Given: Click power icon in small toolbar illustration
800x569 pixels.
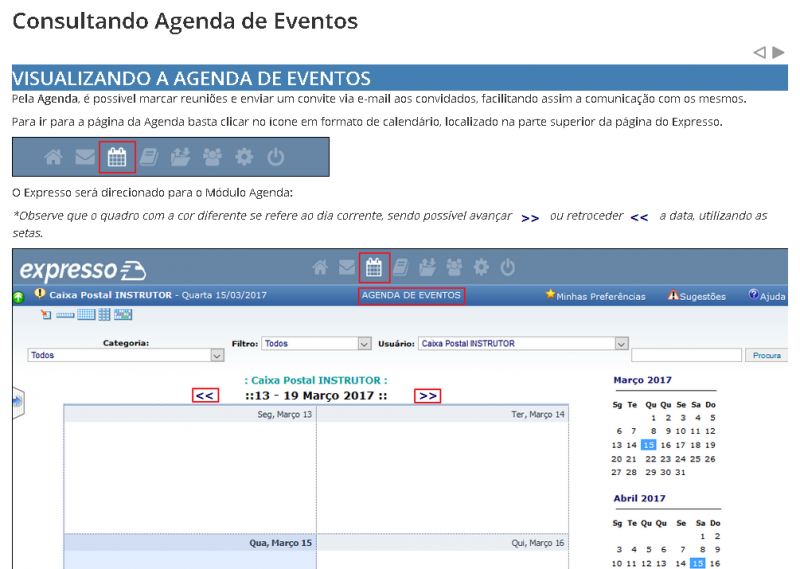Looking at the screenshot, I should 276,157.
